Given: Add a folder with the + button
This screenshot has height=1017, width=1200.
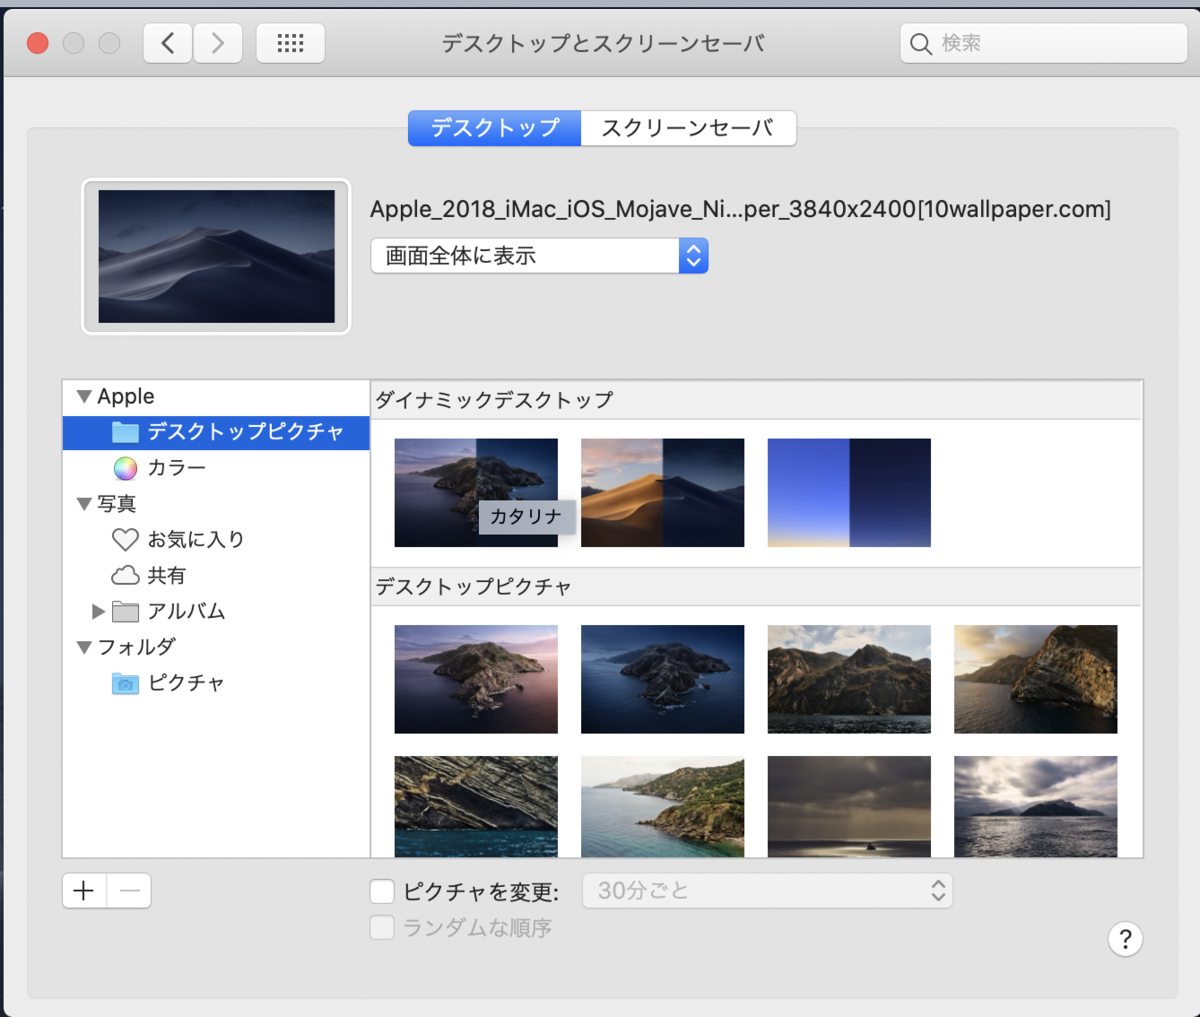Looking at the screenshot, I should pyautogui.click(x=84, y=890).
